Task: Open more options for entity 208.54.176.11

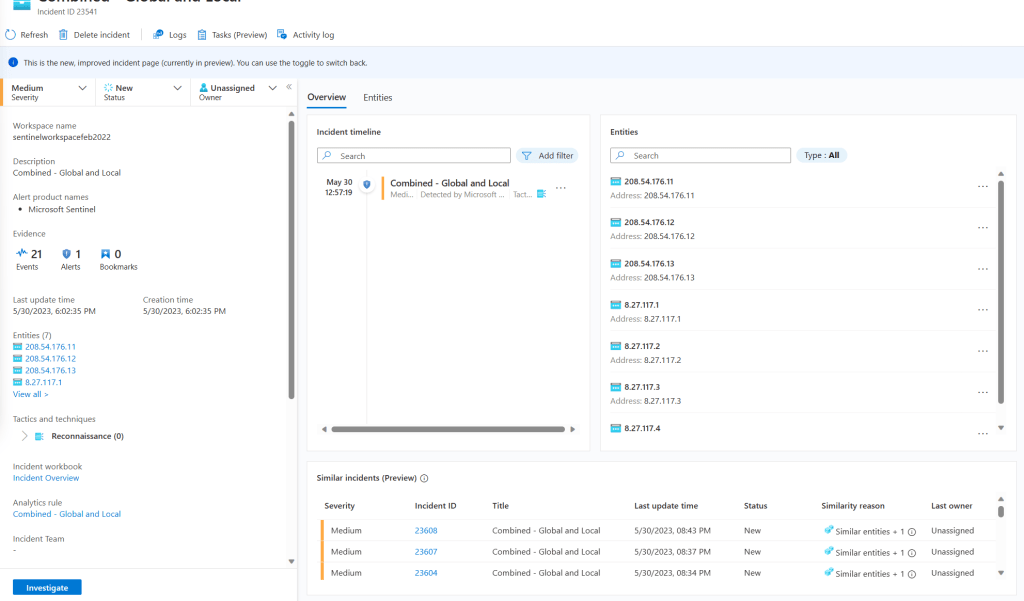Action: 982,186
